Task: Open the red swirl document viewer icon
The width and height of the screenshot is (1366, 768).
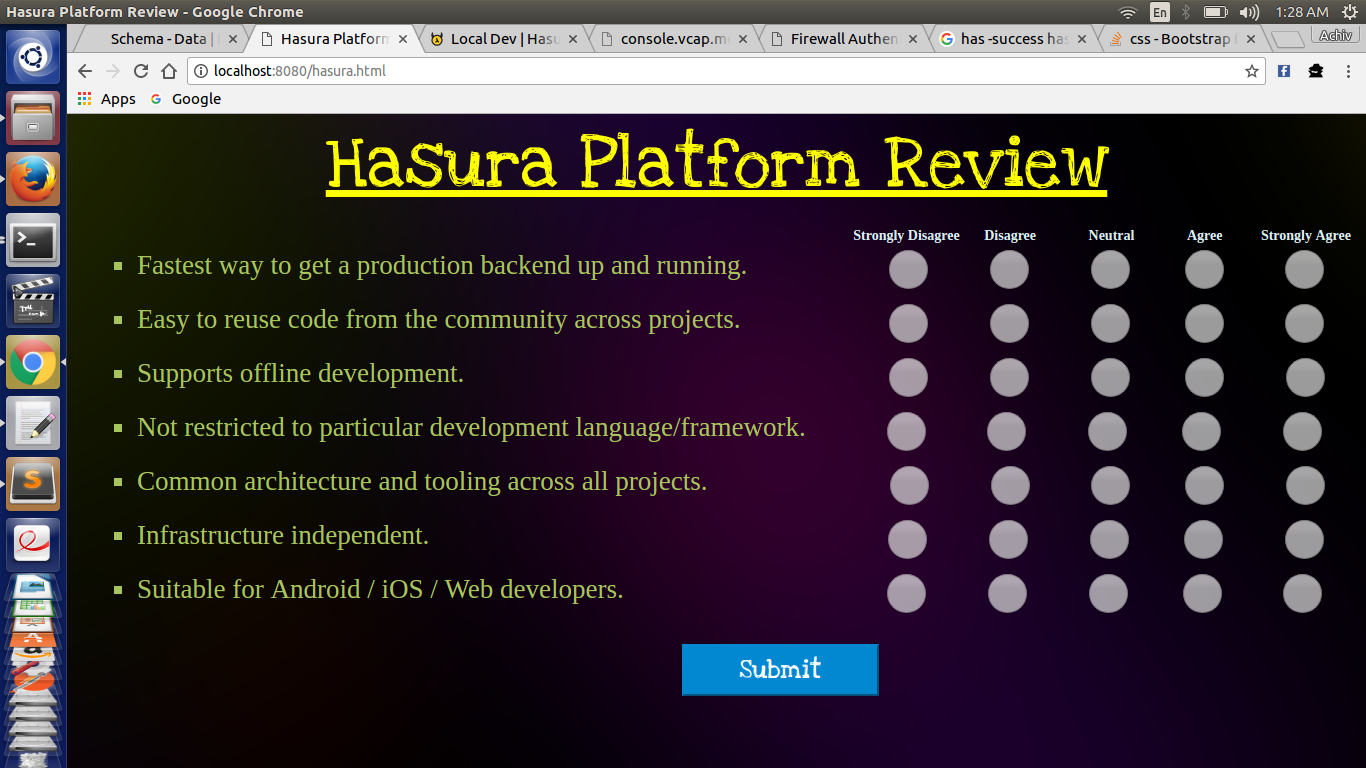Action: point(33,545)
